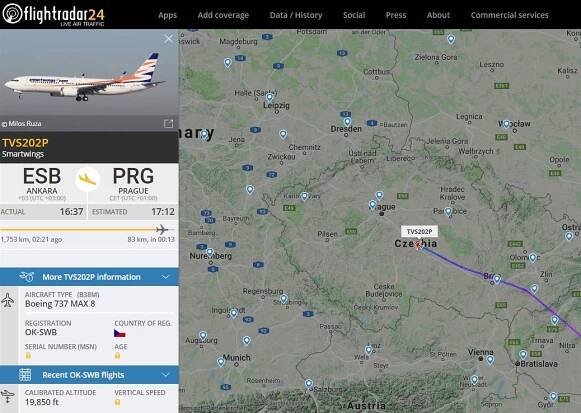Select the airport pin marker near Dresden
Image resolution: width=581 pixels, height=413 pixels.
(x=347, y=122)
